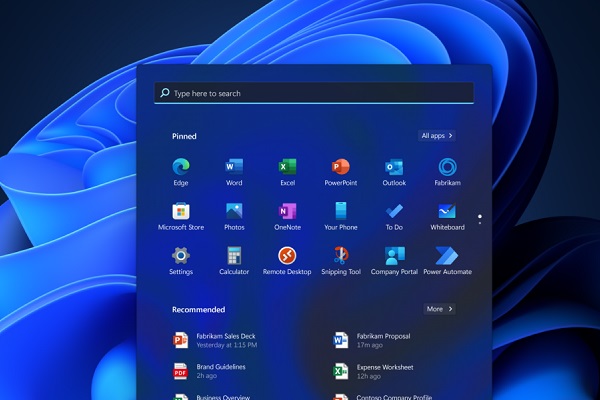
Task: Open Outlook pinned app
Action: coord(394,172)
